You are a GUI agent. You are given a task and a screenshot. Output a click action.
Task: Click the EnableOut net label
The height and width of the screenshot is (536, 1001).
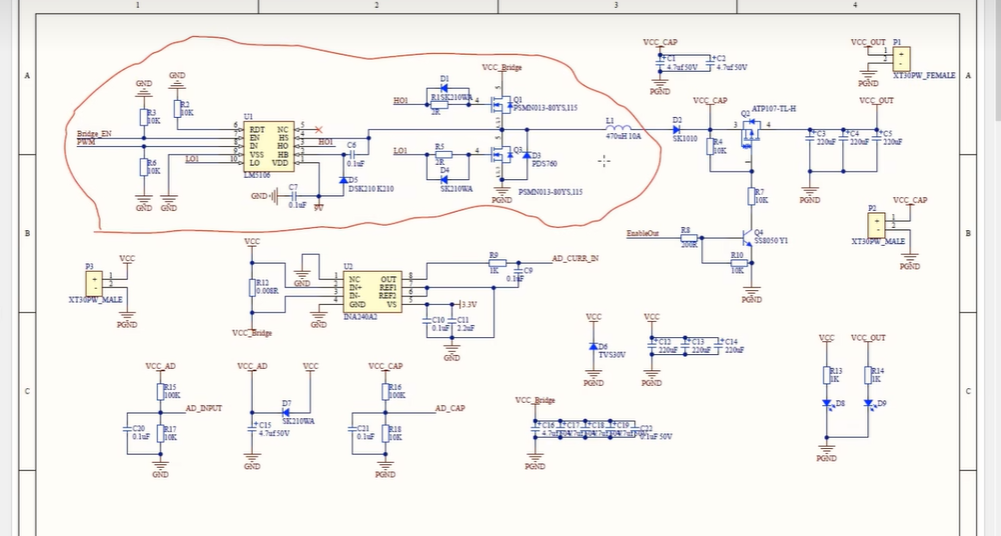[x=642, y=234]
